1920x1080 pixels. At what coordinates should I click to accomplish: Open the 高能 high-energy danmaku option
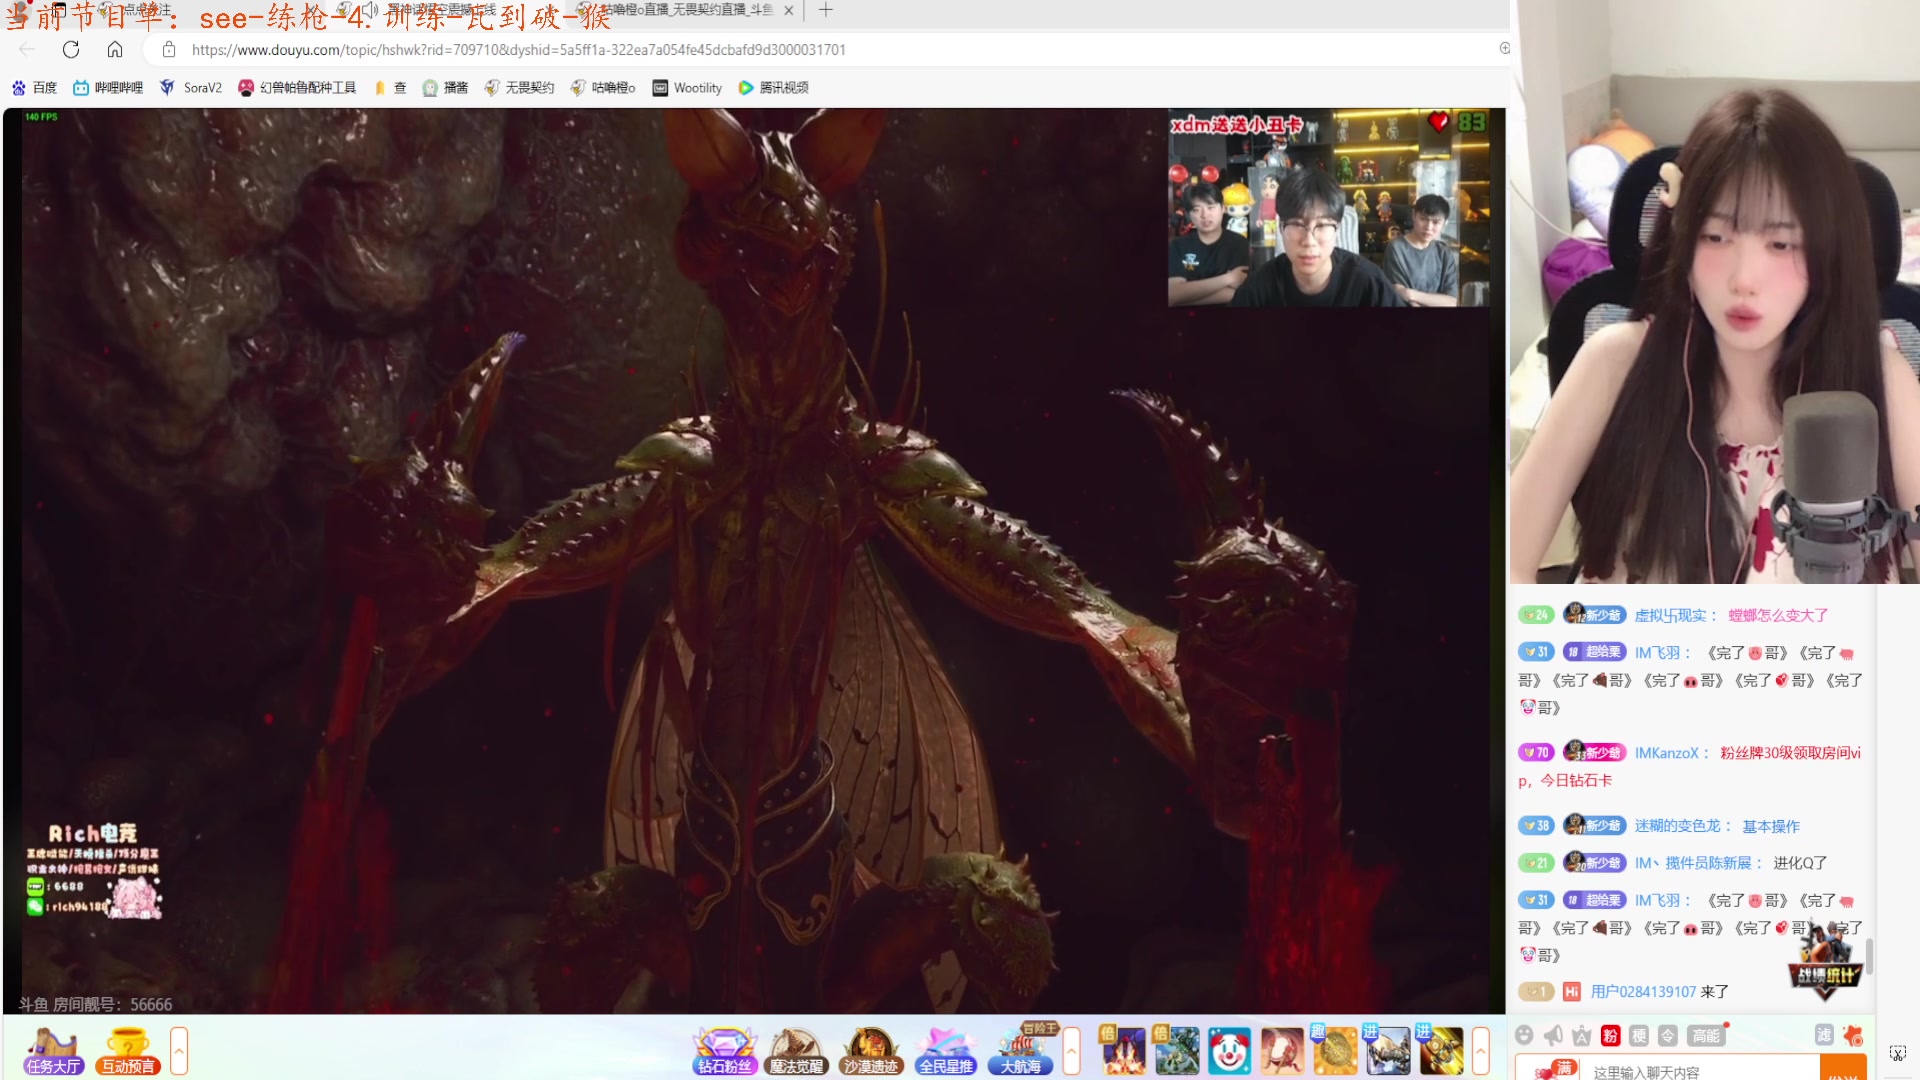[x=1705, y=1035]
